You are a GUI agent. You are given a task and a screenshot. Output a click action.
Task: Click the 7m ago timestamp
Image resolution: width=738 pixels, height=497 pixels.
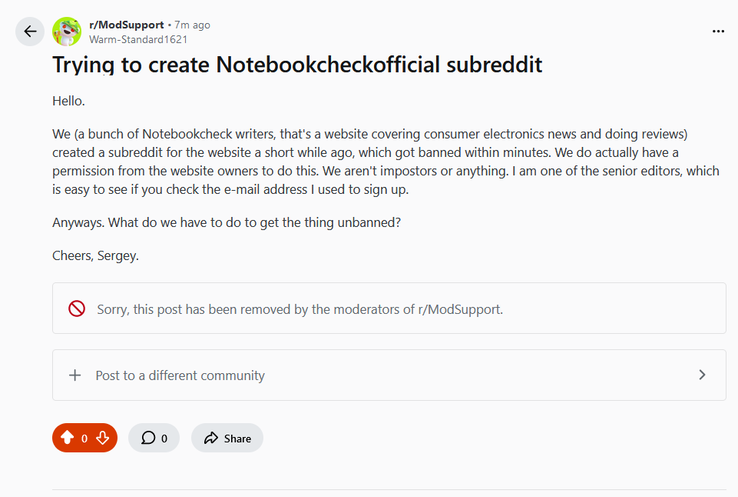point(191,24)
